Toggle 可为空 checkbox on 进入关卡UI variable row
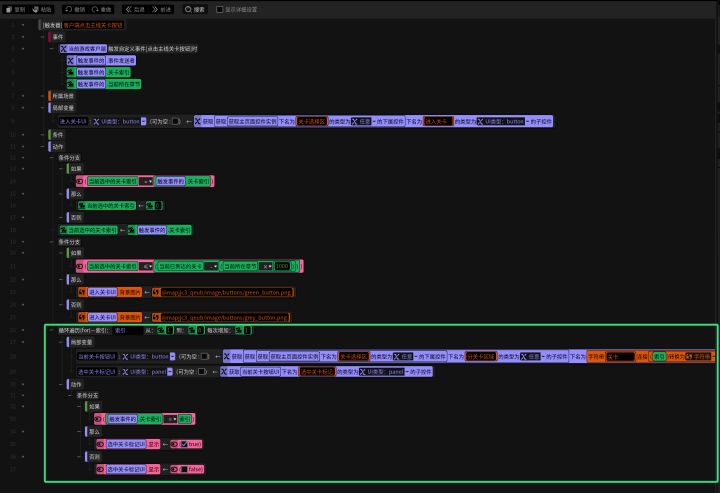The image size is (720, 493). (x=176, y=121)
